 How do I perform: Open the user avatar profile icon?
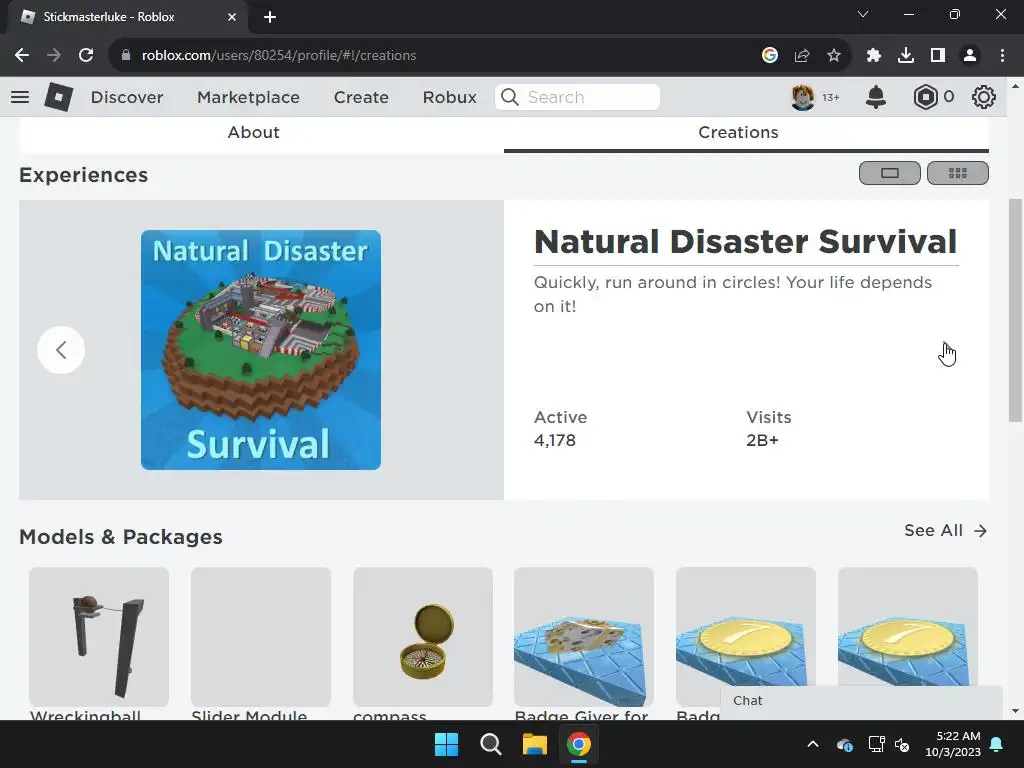tap(803, 97)
